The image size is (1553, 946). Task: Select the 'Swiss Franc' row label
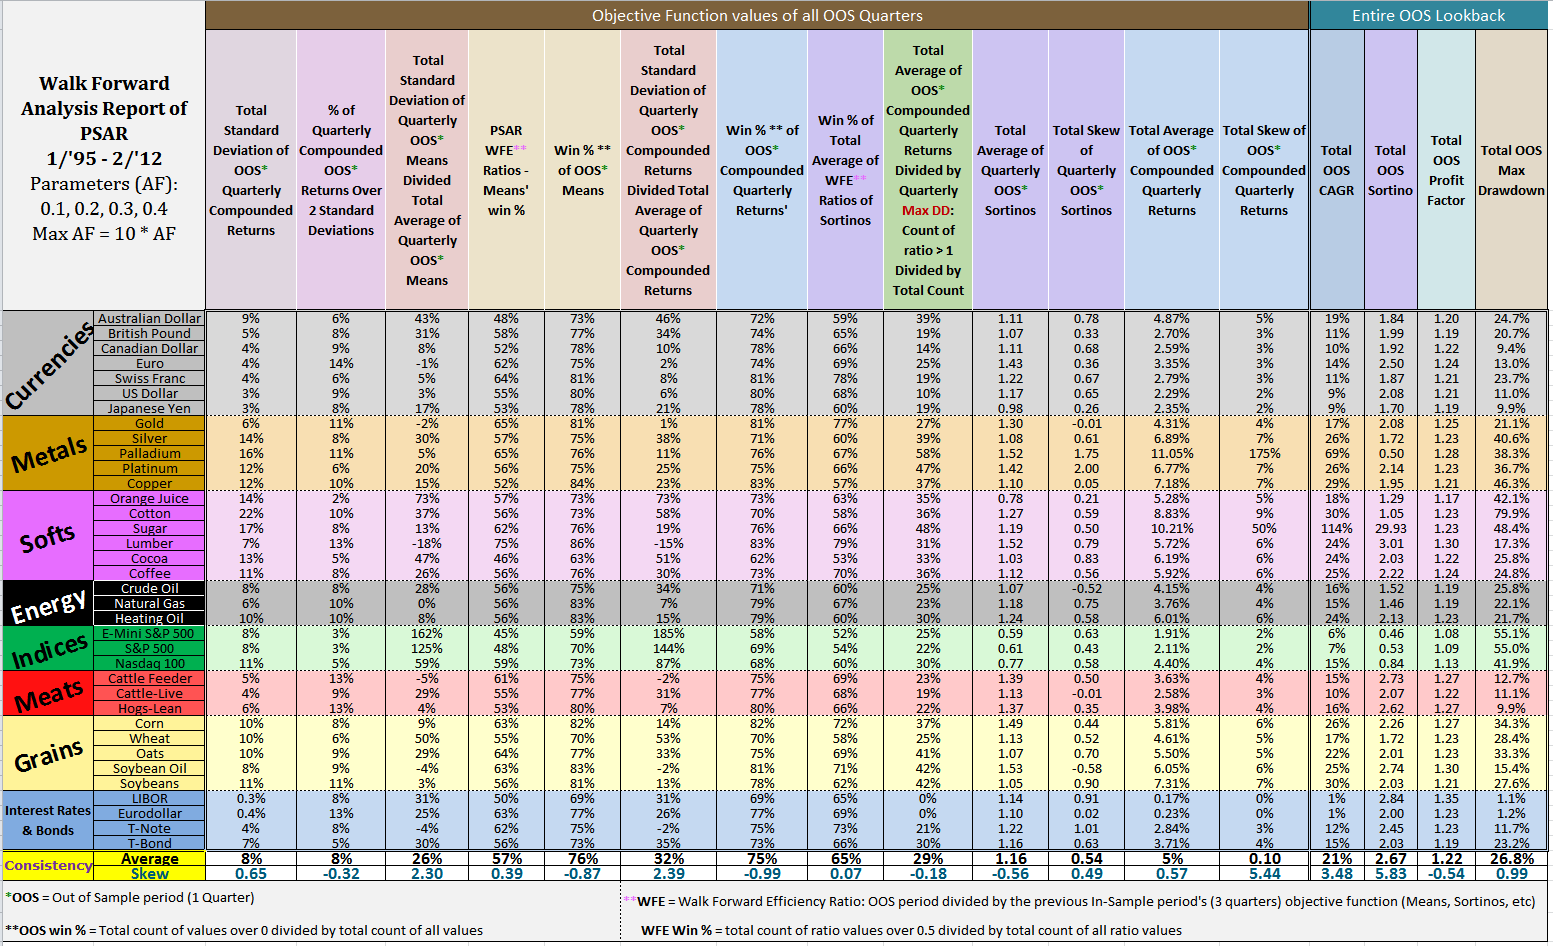pos(149,378)
